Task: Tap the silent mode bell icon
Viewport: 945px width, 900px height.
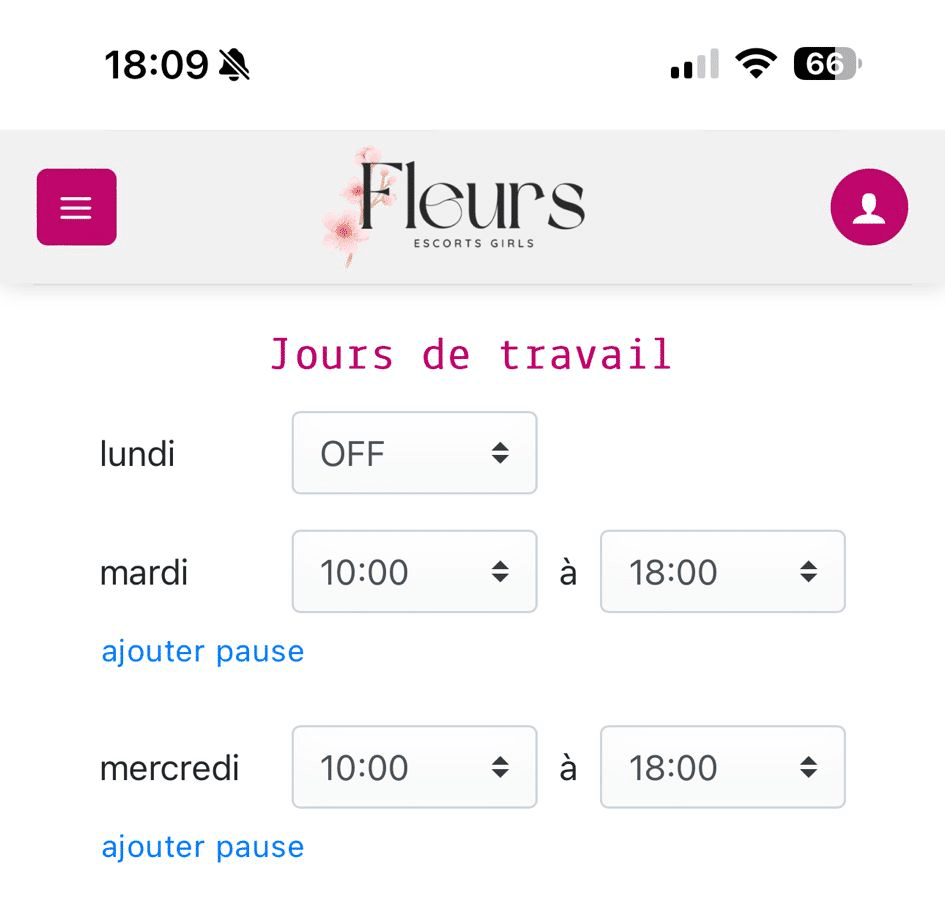Action: pos(234,66)
